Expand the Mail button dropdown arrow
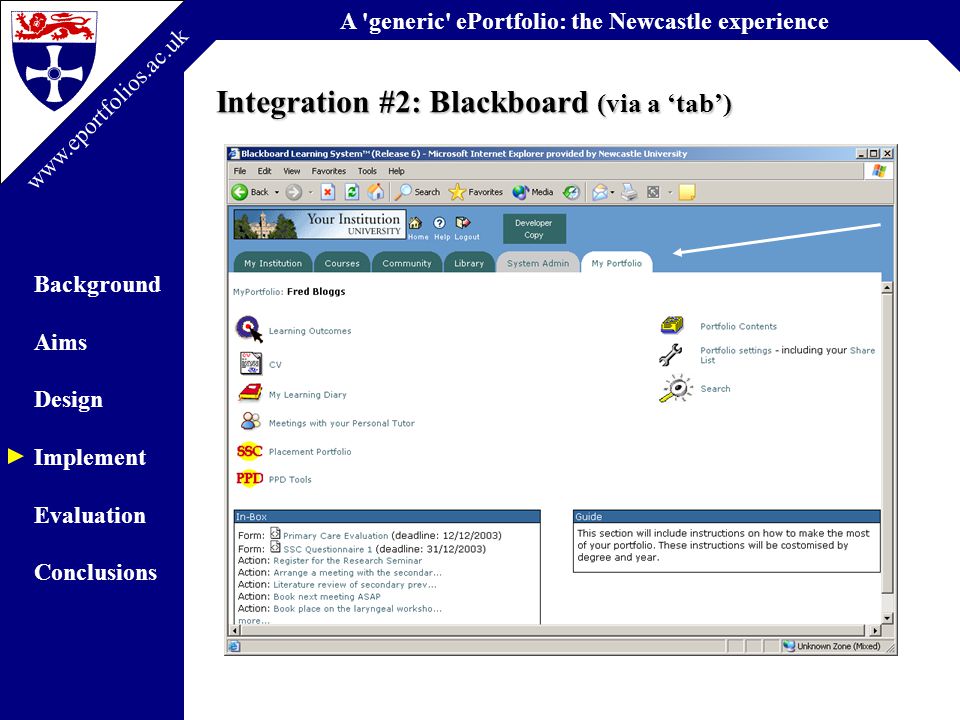 click(612, 192)
